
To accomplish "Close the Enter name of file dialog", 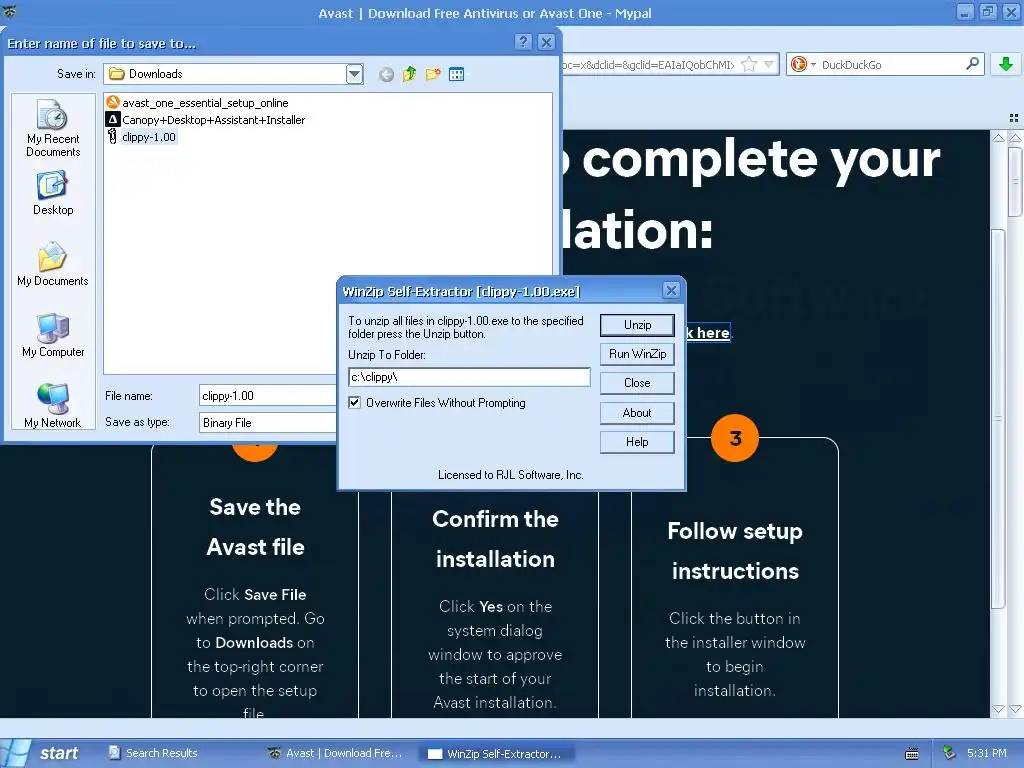I will [547, 42].
